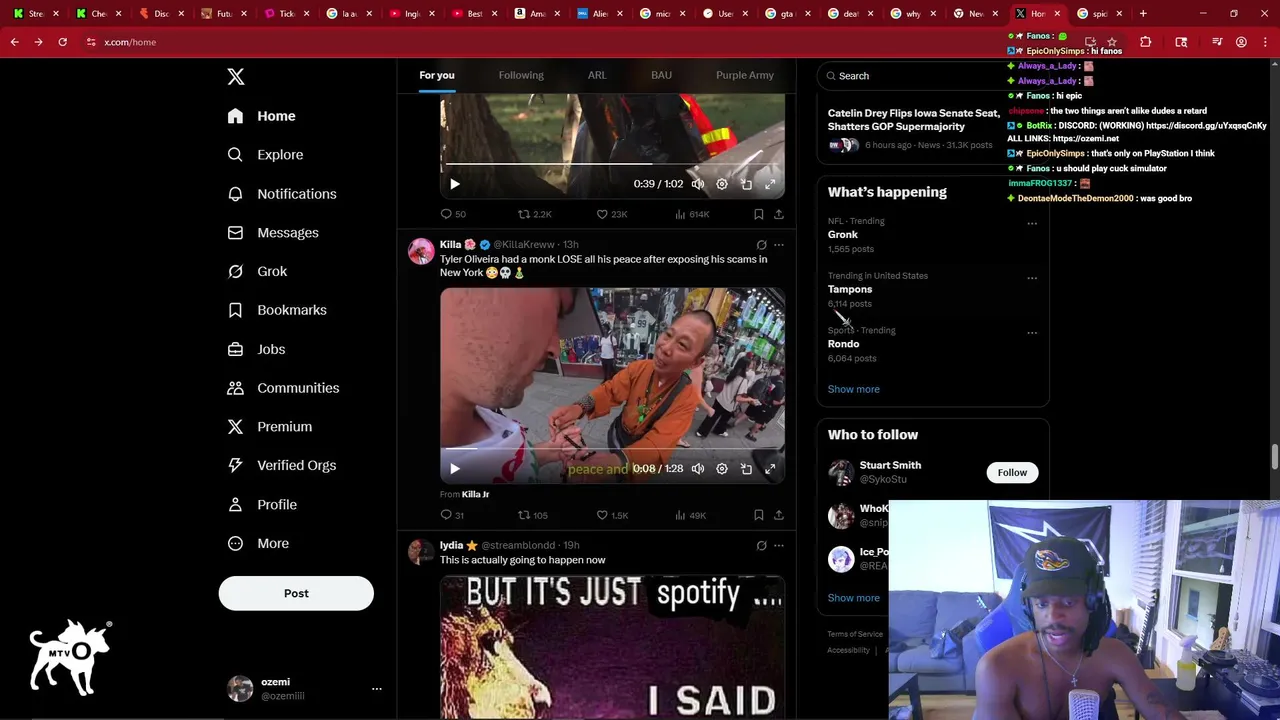Open more options for Rondo trend
Image resolution: width=1280 pixels, height=720 pixels.
point(1032,333)
